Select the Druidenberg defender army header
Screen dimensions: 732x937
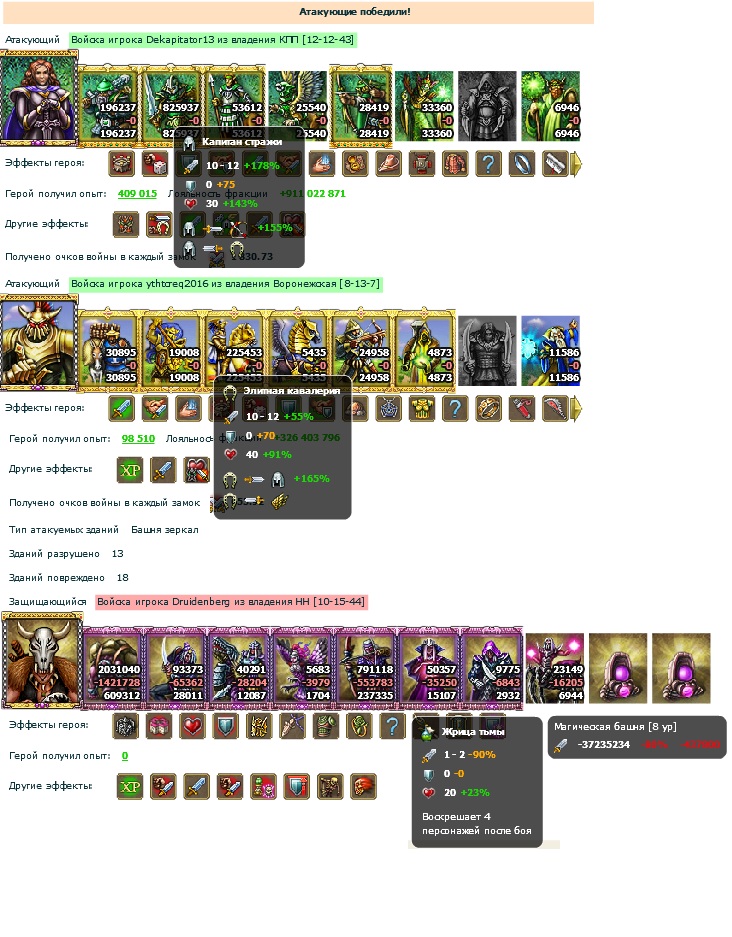(231, 602)
